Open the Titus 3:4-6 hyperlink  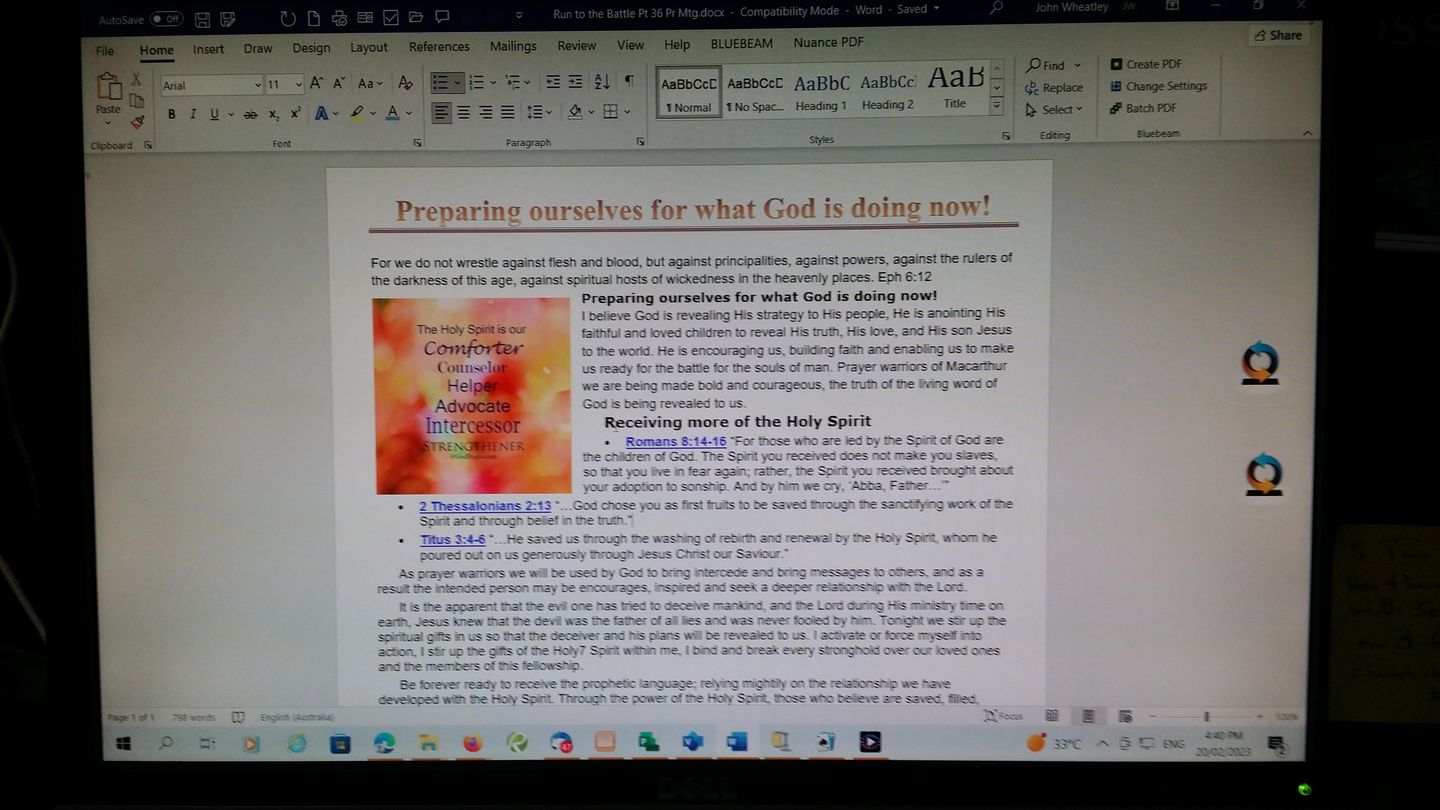coord(453,540)
